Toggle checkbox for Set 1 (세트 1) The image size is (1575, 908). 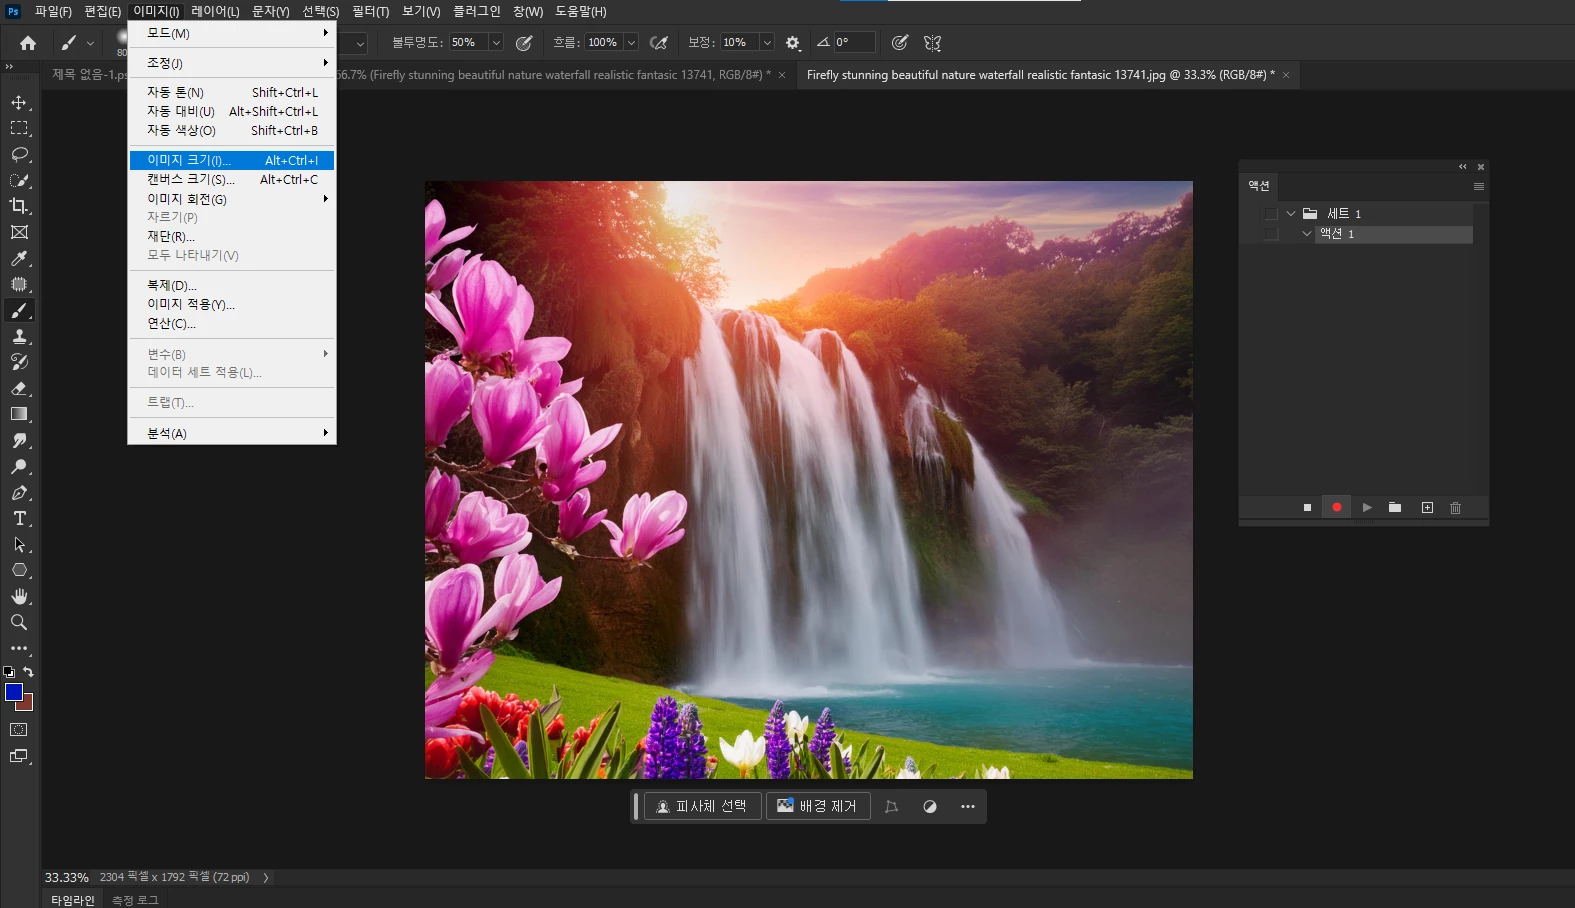click(x=1271, y=214)
